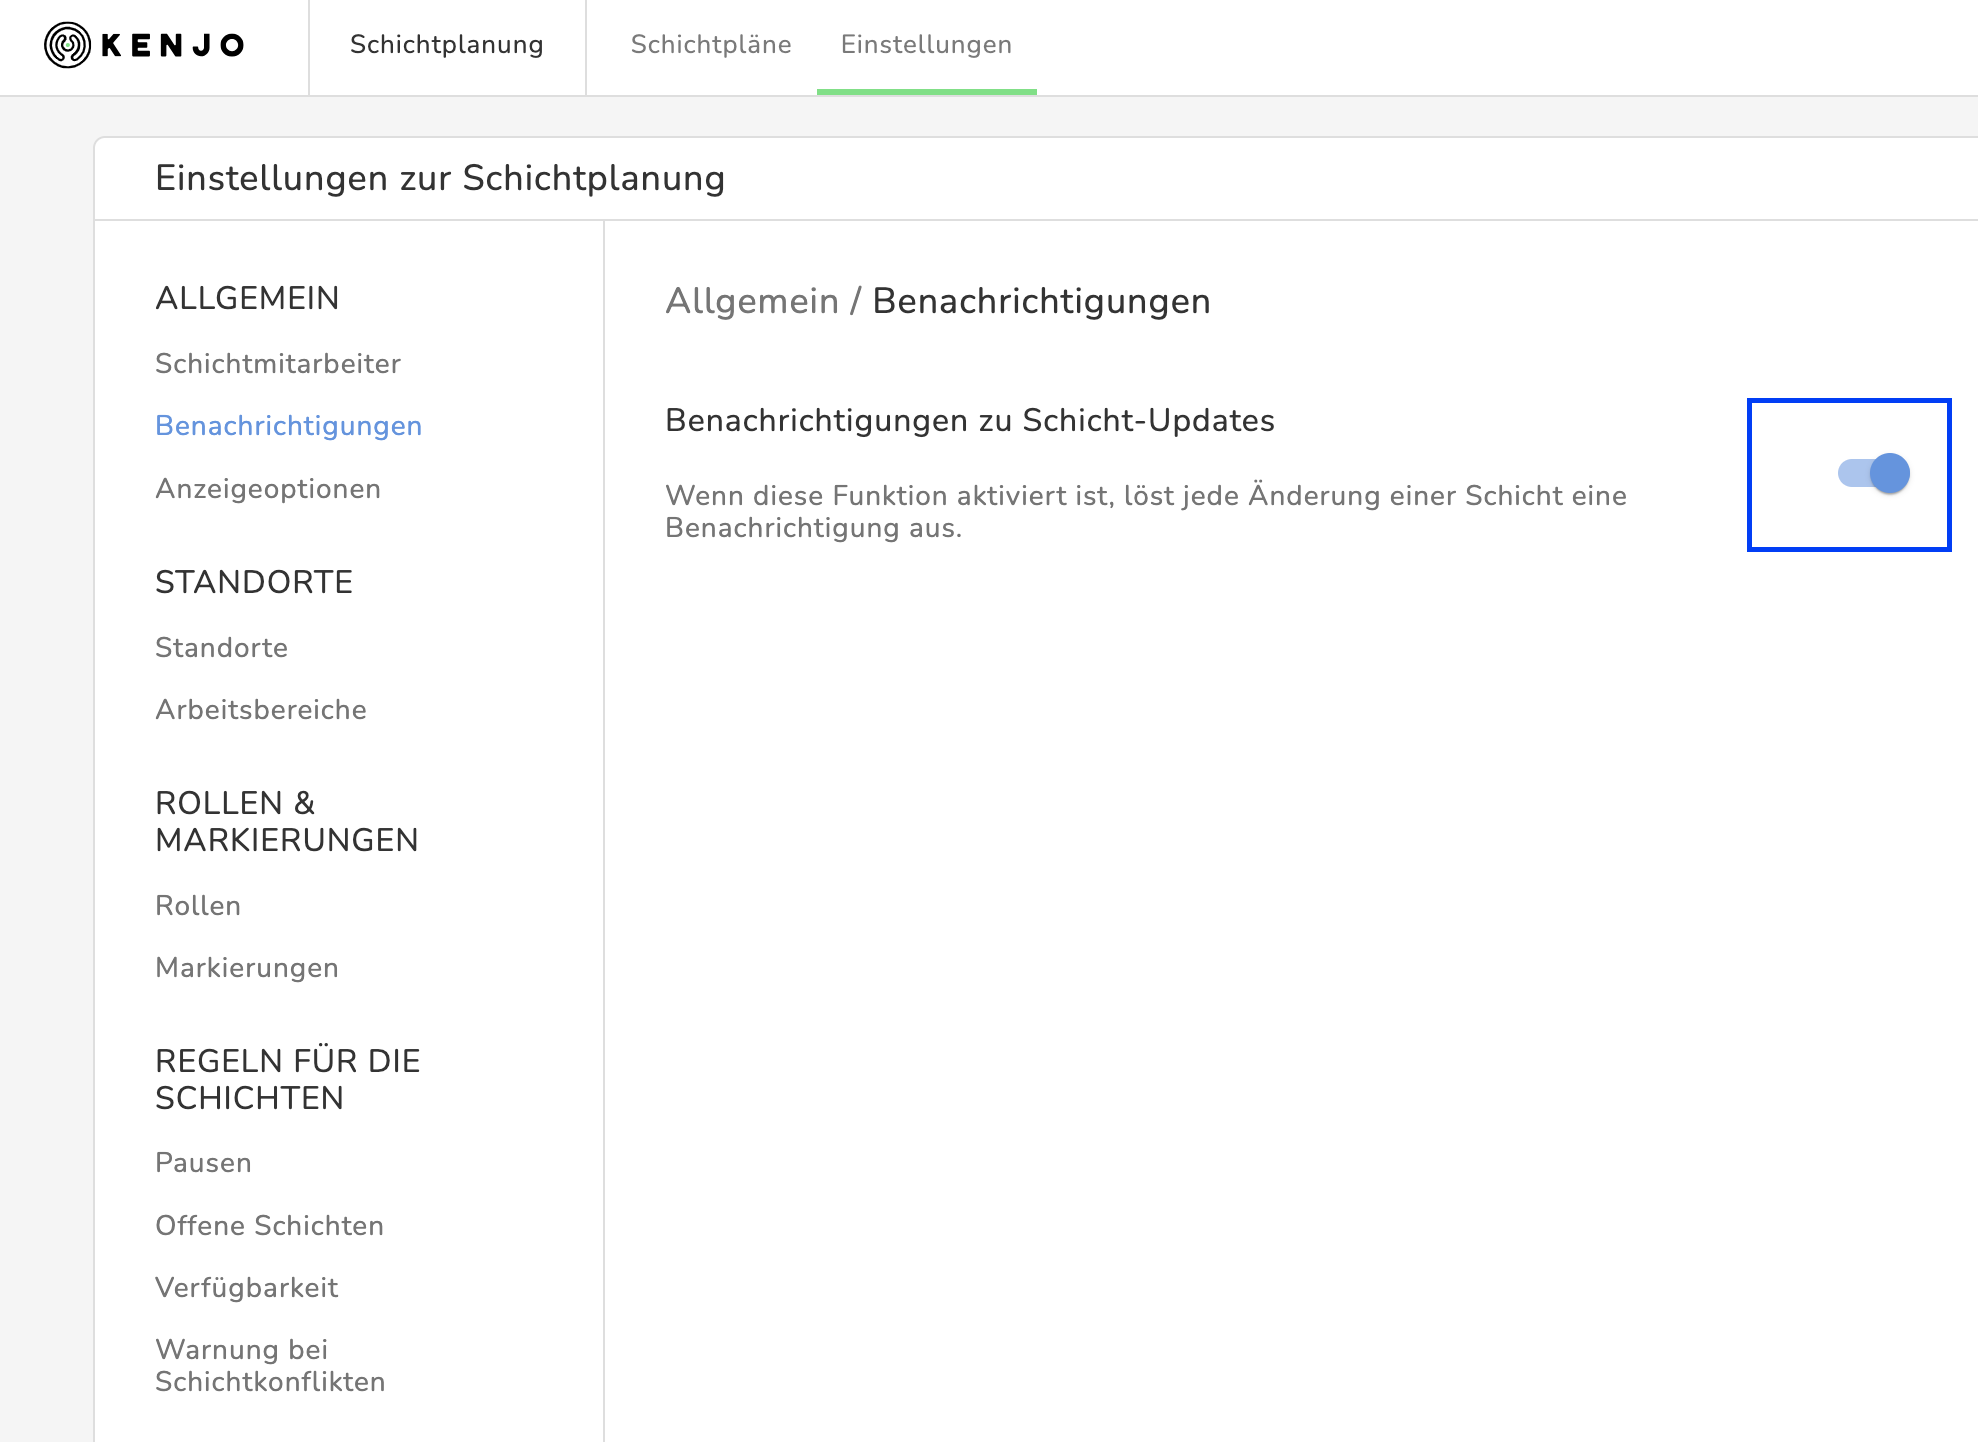Image resolution: width=1978 pixels, height=1442 pixels.
Task: Open Markierungen settings
Action: pos(246,968)
